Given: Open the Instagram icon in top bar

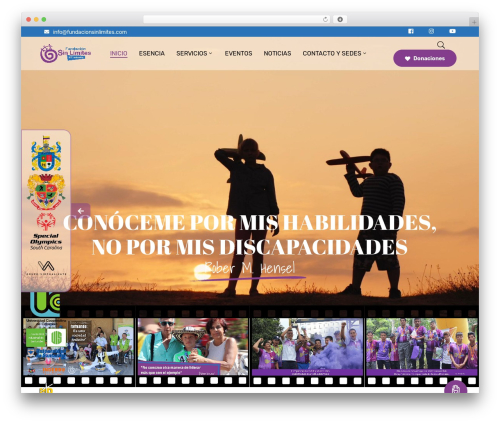Looking at the screenshot, I should tap(431, 31).
